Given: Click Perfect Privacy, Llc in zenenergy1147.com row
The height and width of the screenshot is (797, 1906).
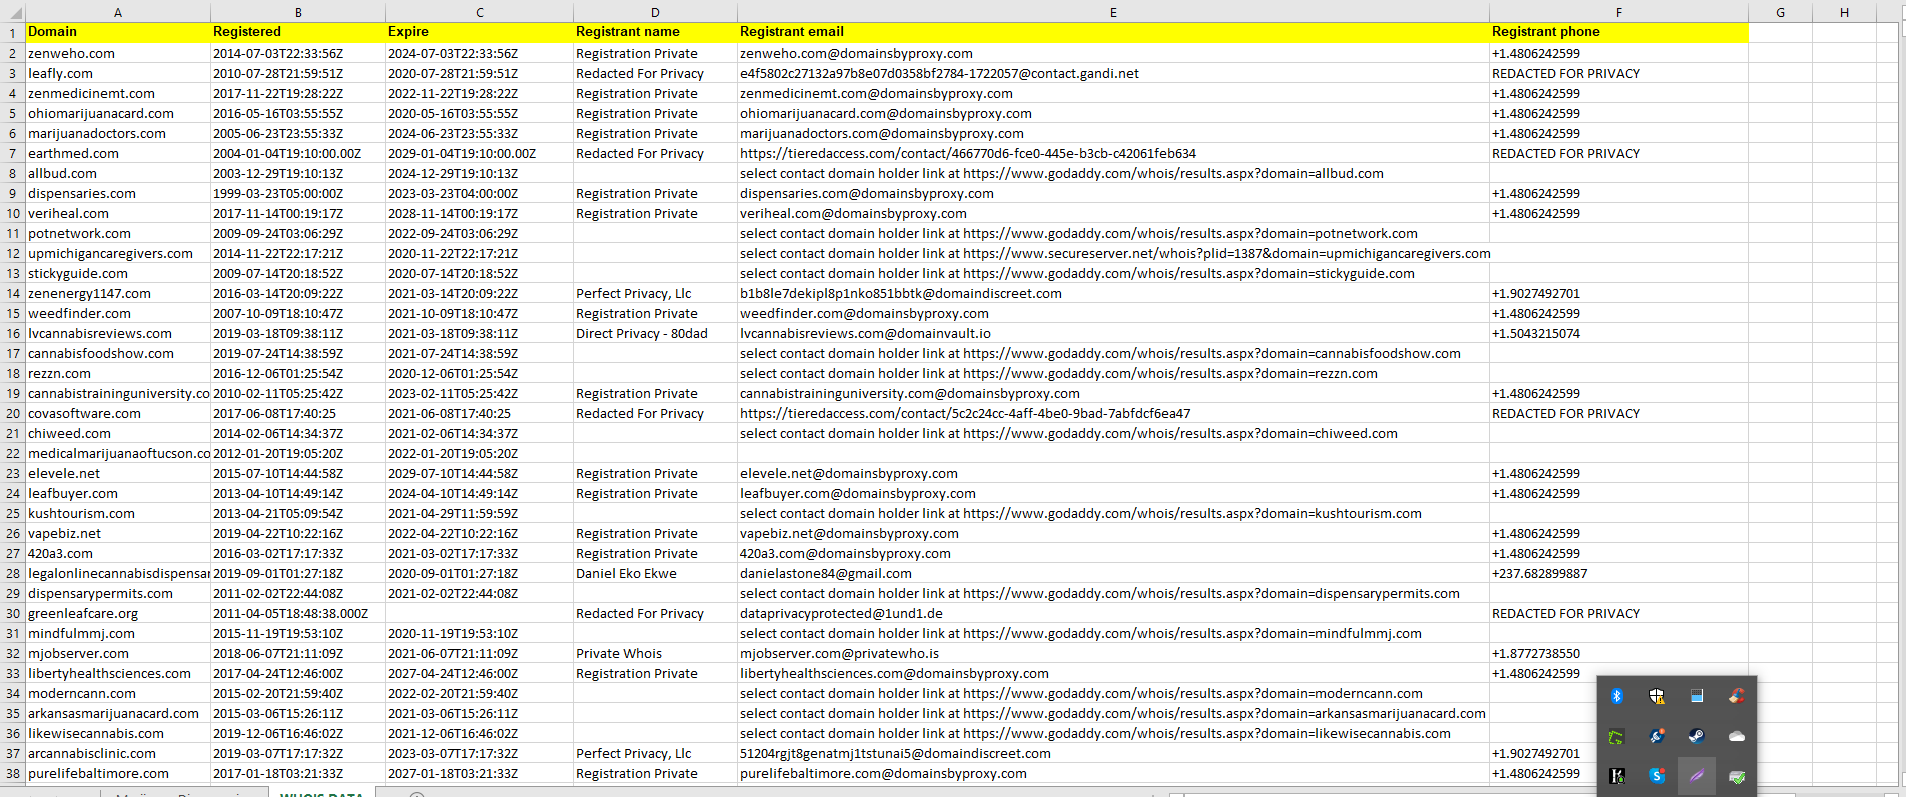Looking at the screenshot, I should [655, 293].
